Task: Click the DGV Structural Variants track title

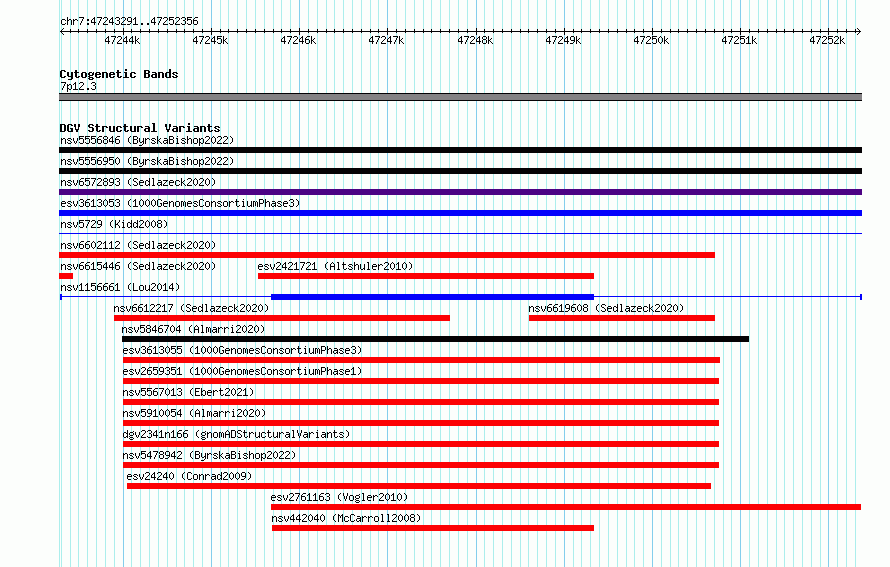Action: (140, 128)
